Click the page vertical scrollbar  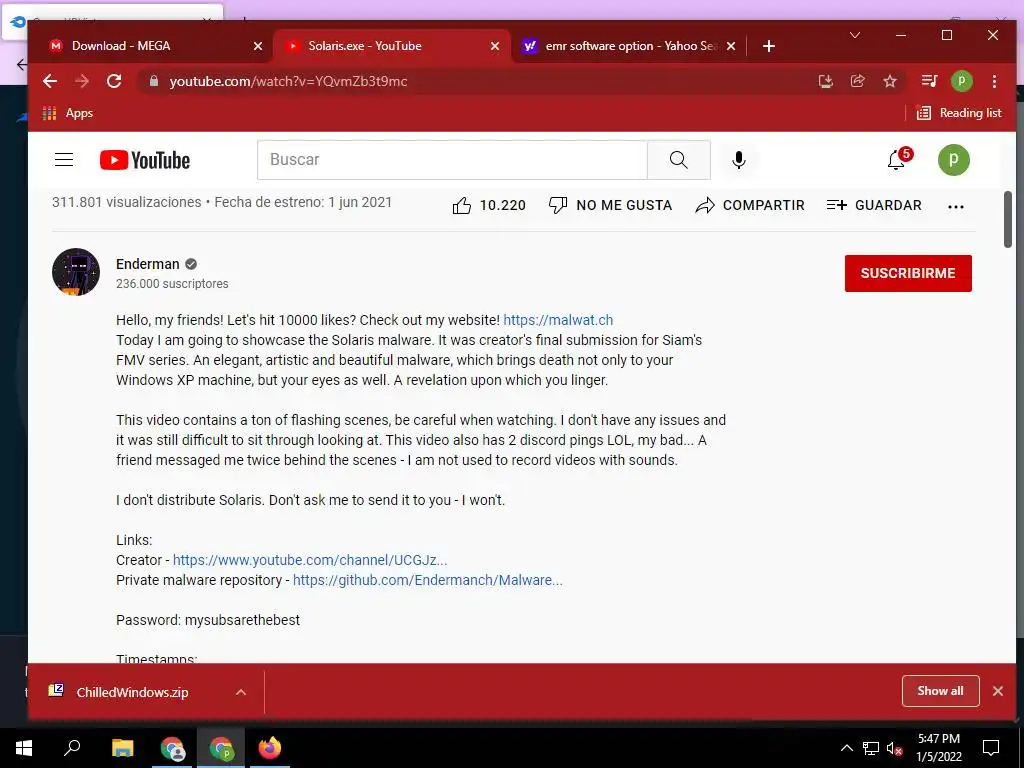click(1008, 219)
